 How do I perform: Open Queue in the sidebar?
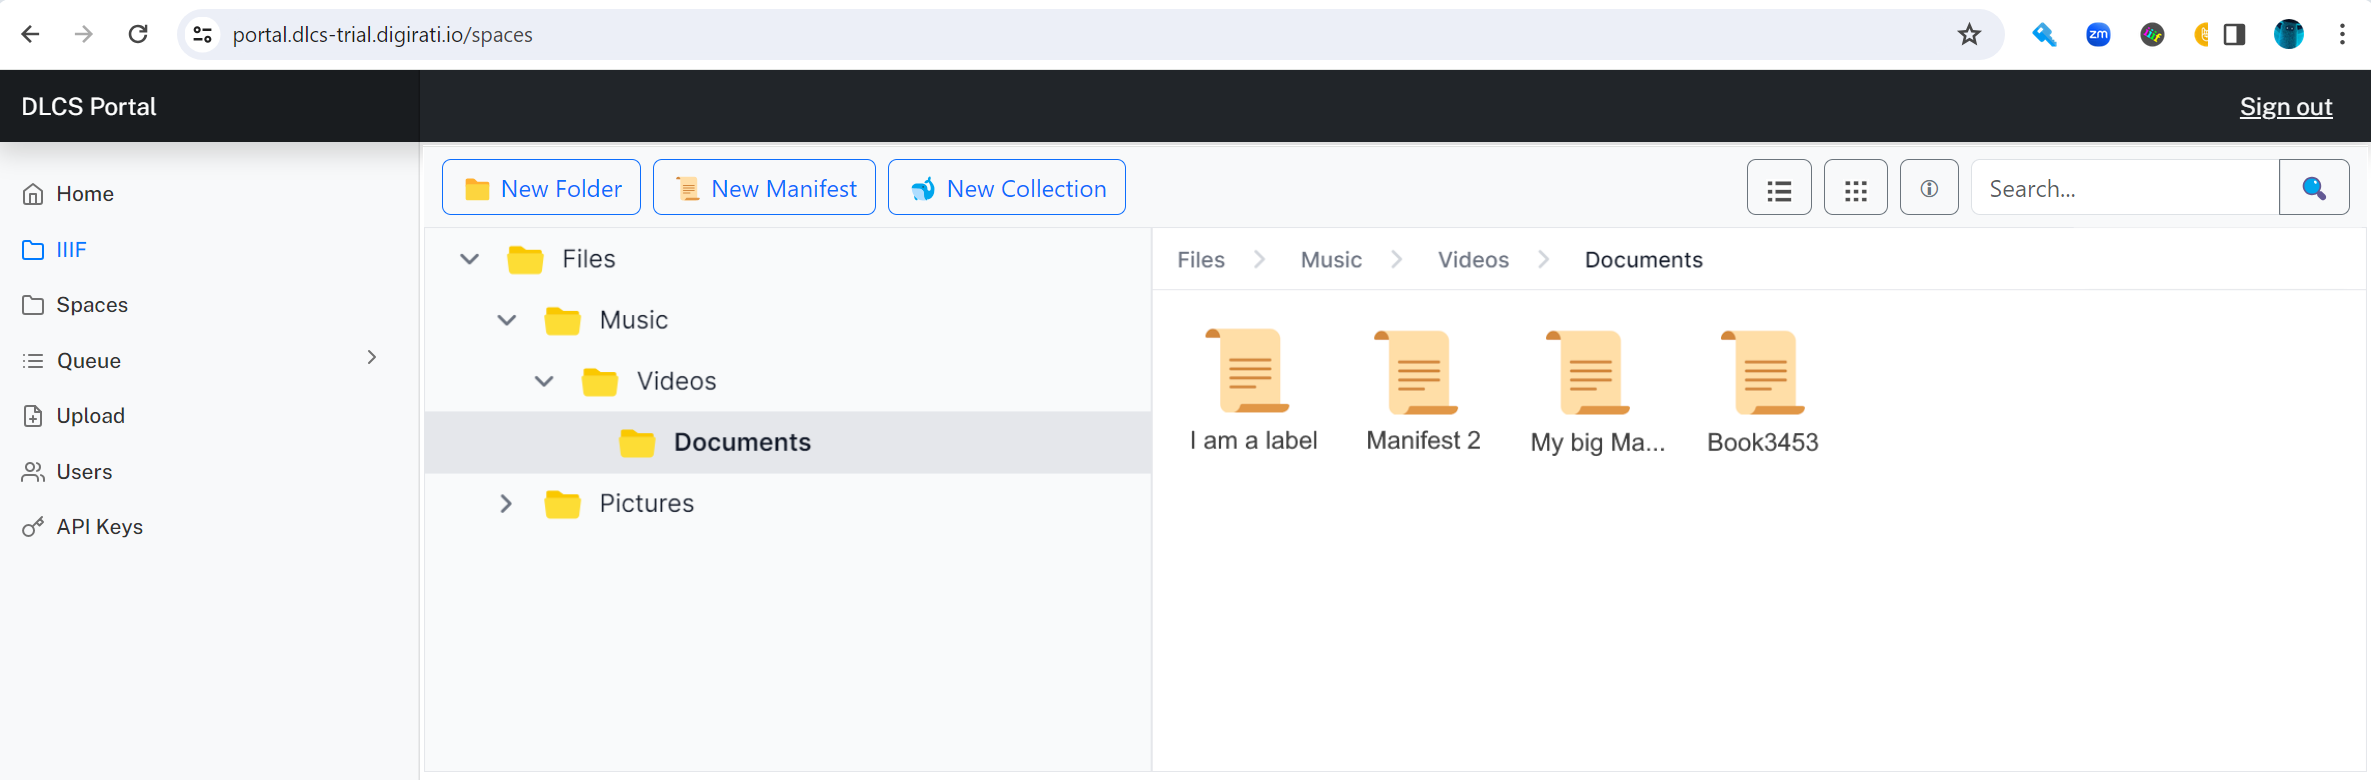point(72,361)
